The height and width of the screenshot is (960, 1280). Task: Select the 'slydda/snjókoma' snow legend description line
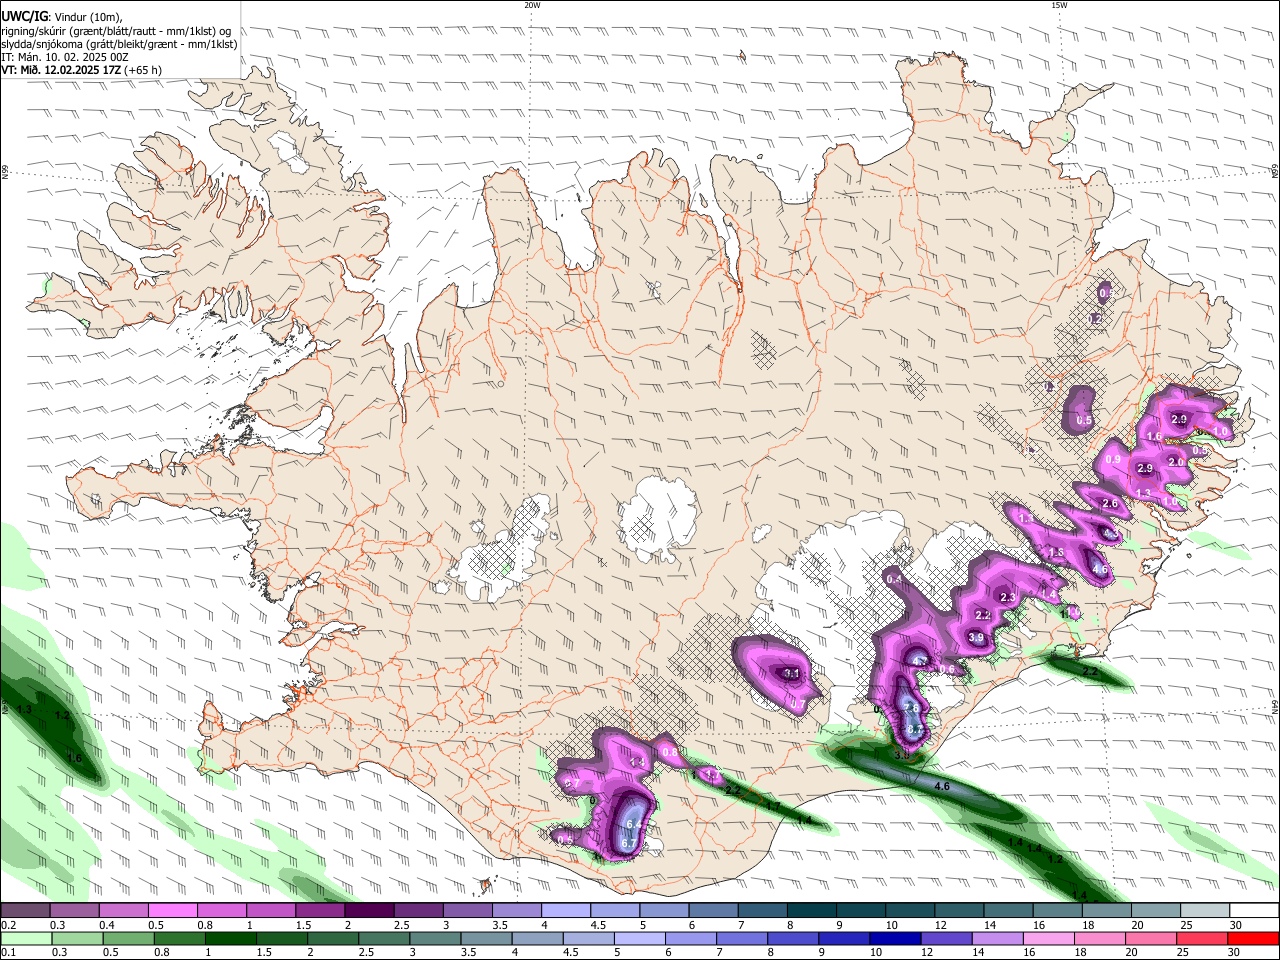tap(119, 44)
